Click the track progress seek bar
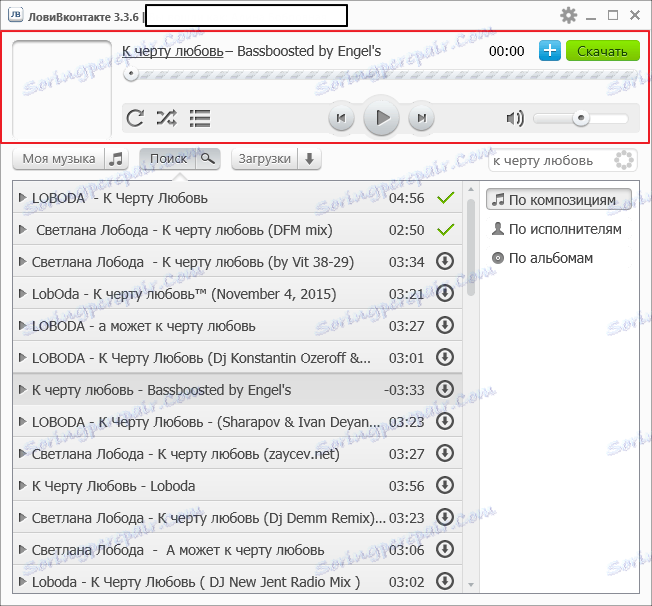The image size is (652, 606). coord(380,74)
